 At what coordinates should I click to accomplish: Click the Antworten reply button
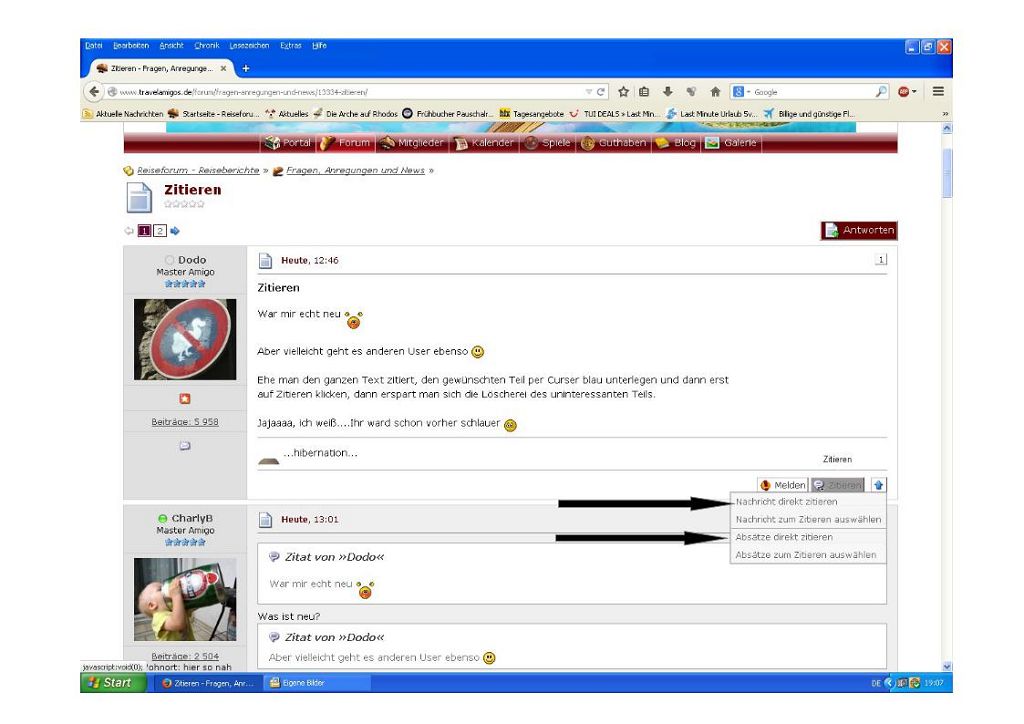pyautogui.click(x=858, y=231)
